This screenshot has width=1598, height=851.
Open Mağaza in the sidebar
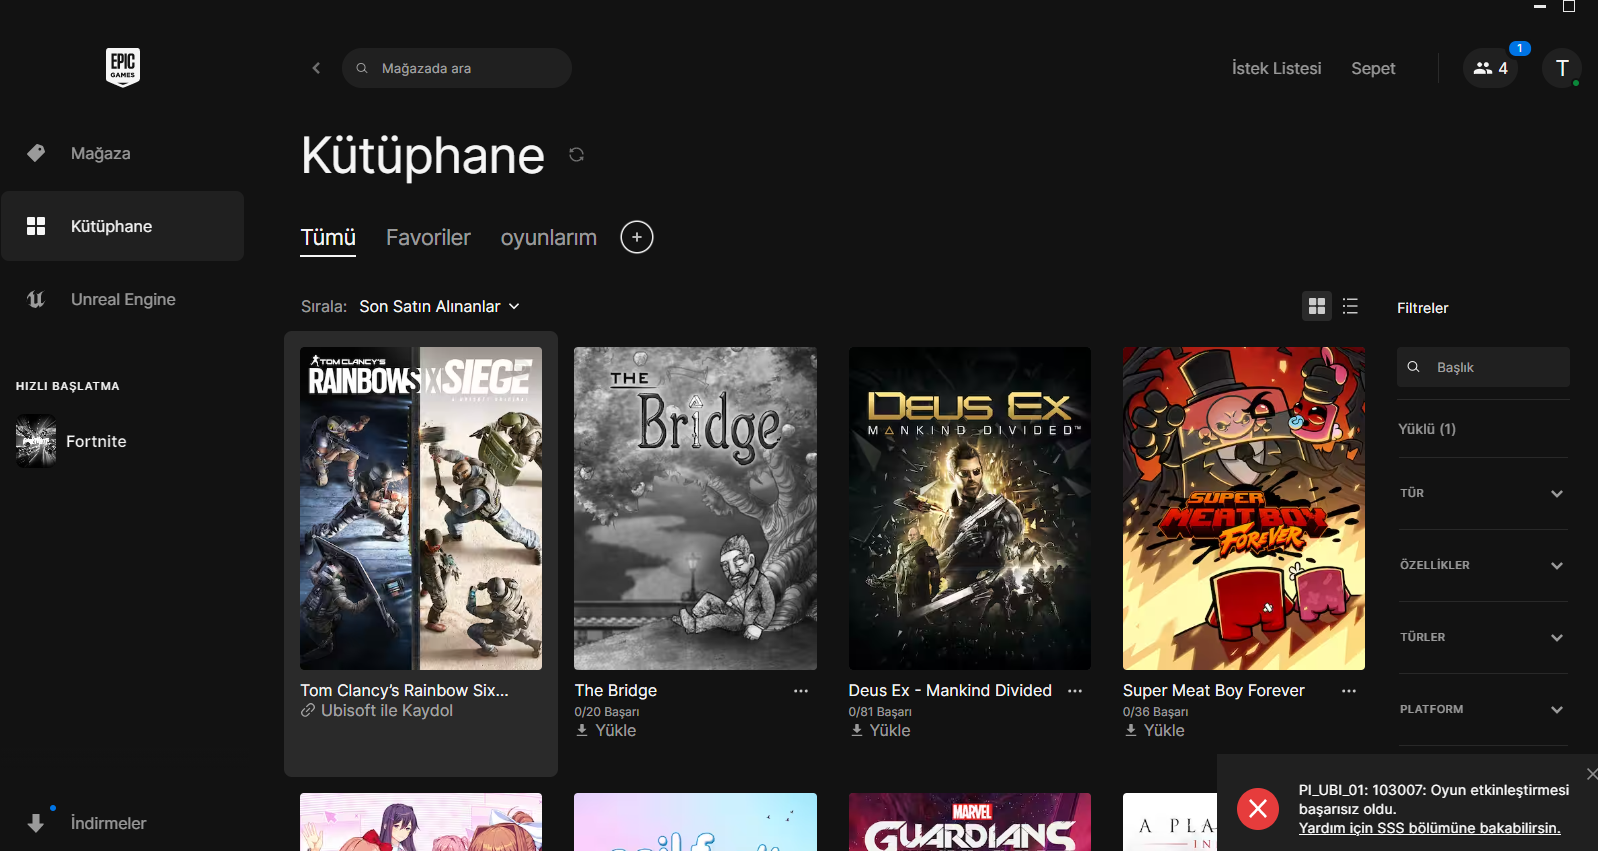pos(122,153)
